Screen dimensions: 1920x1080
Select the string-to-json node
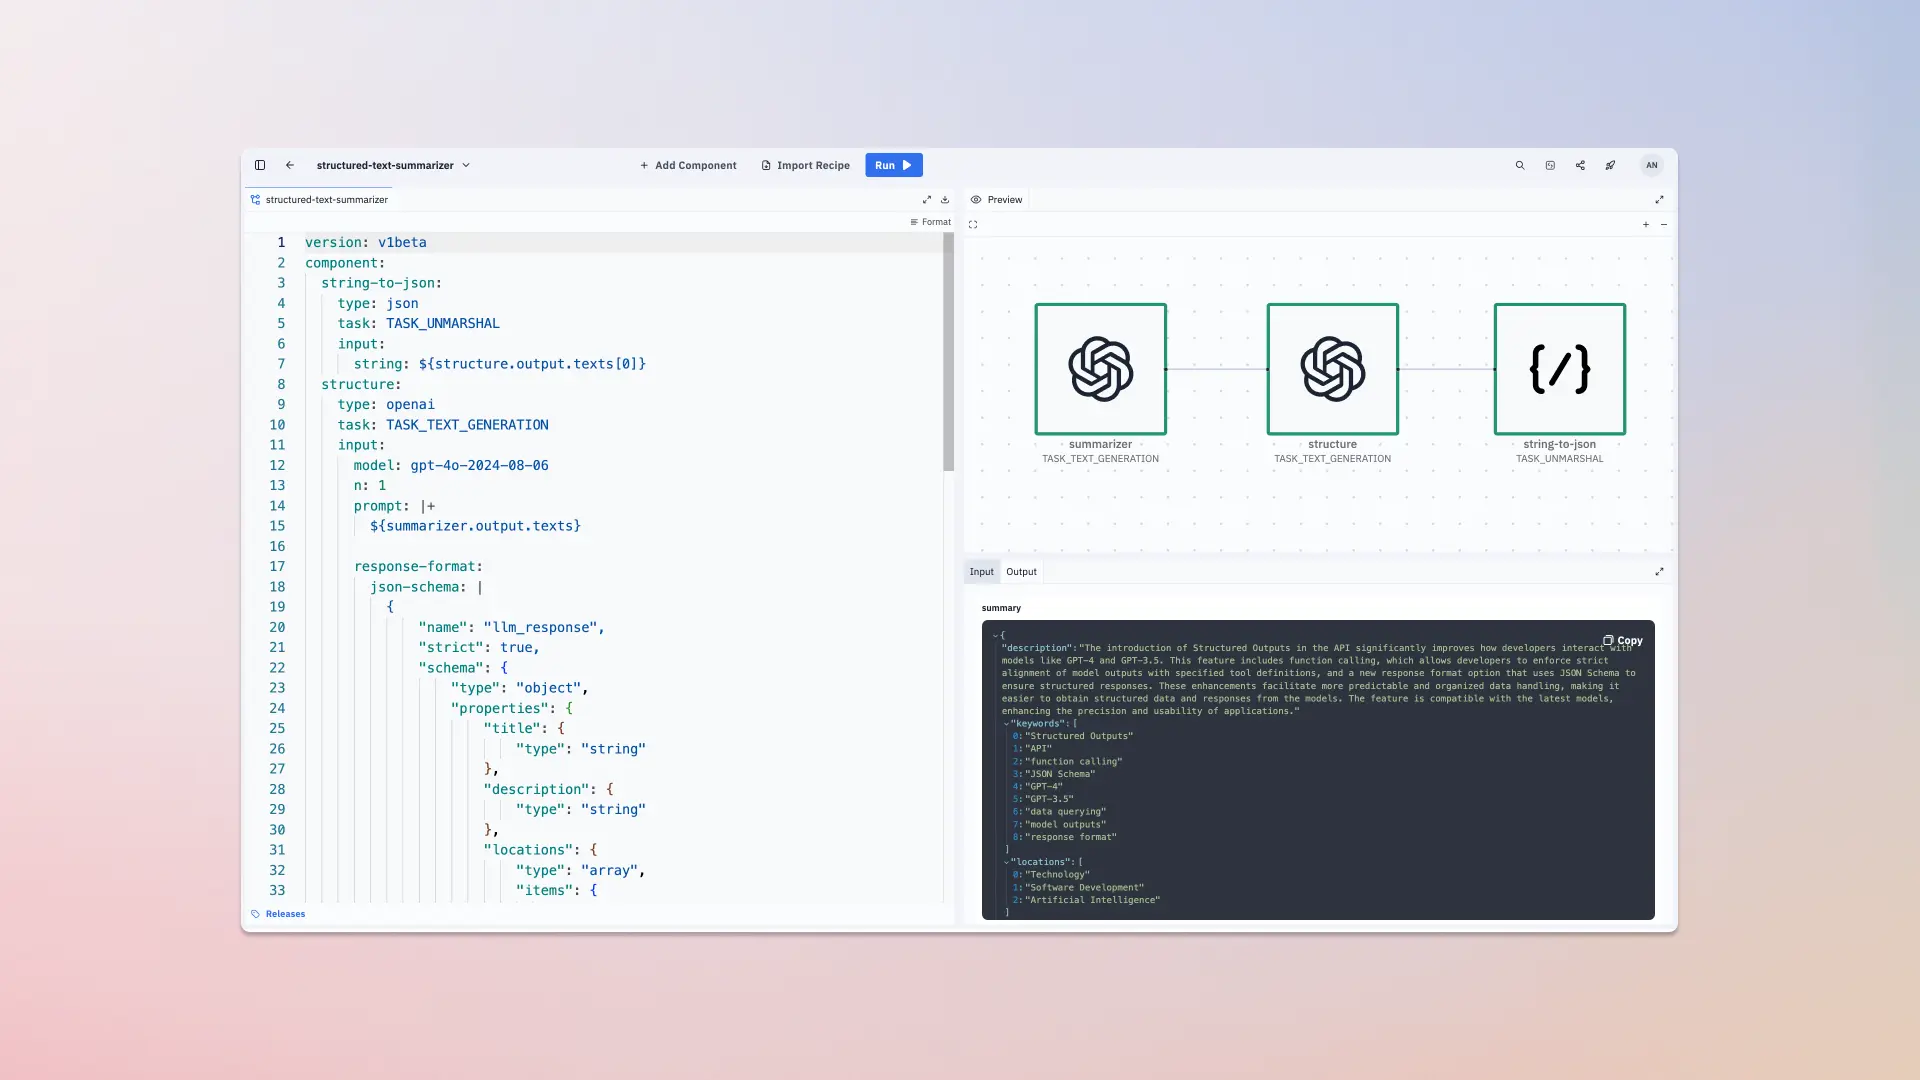click(x=1559, y=369)
